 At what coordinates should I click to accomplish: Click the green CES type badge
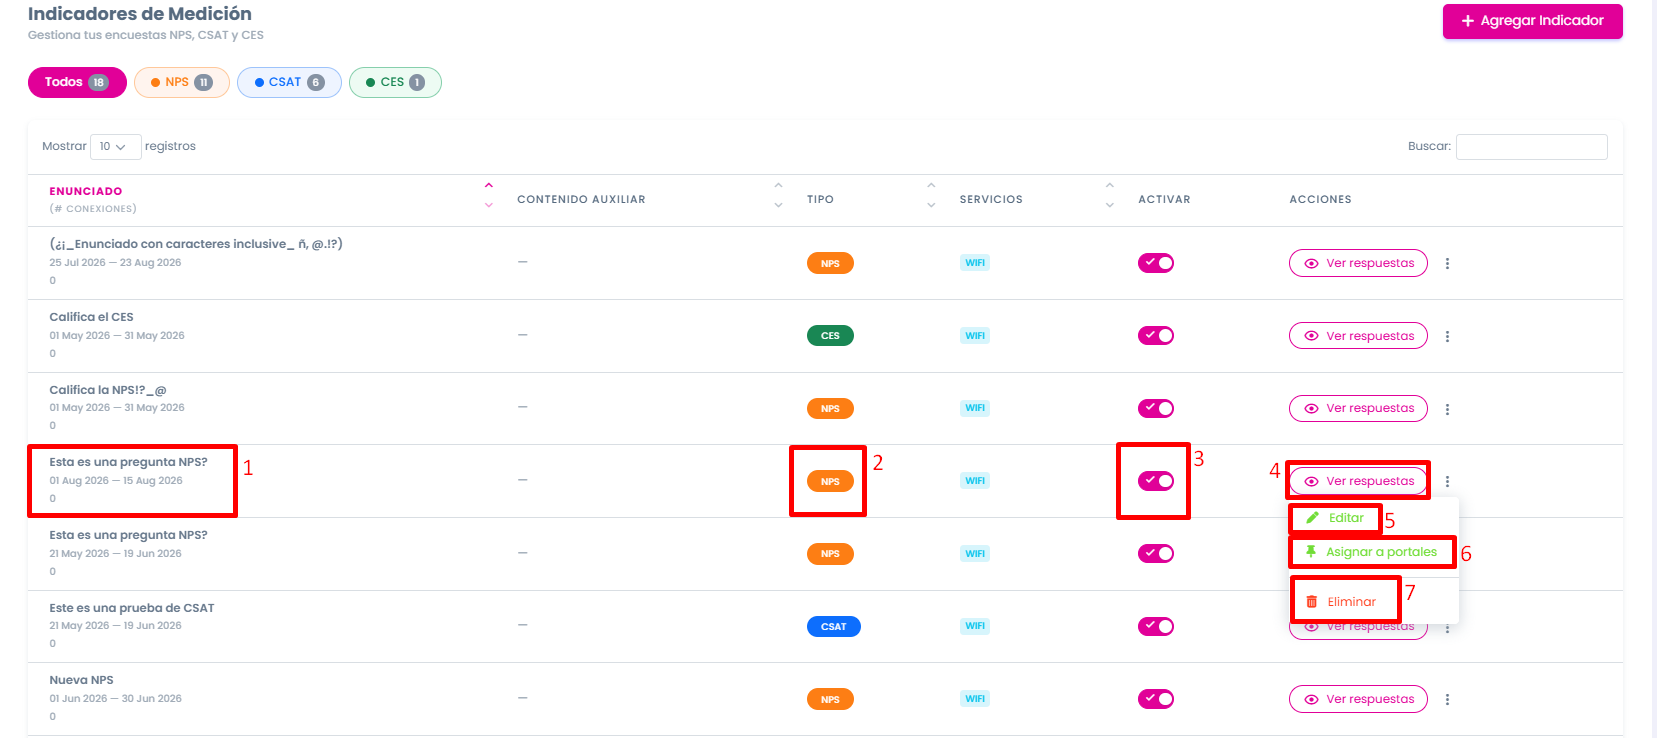pos(830,336)
